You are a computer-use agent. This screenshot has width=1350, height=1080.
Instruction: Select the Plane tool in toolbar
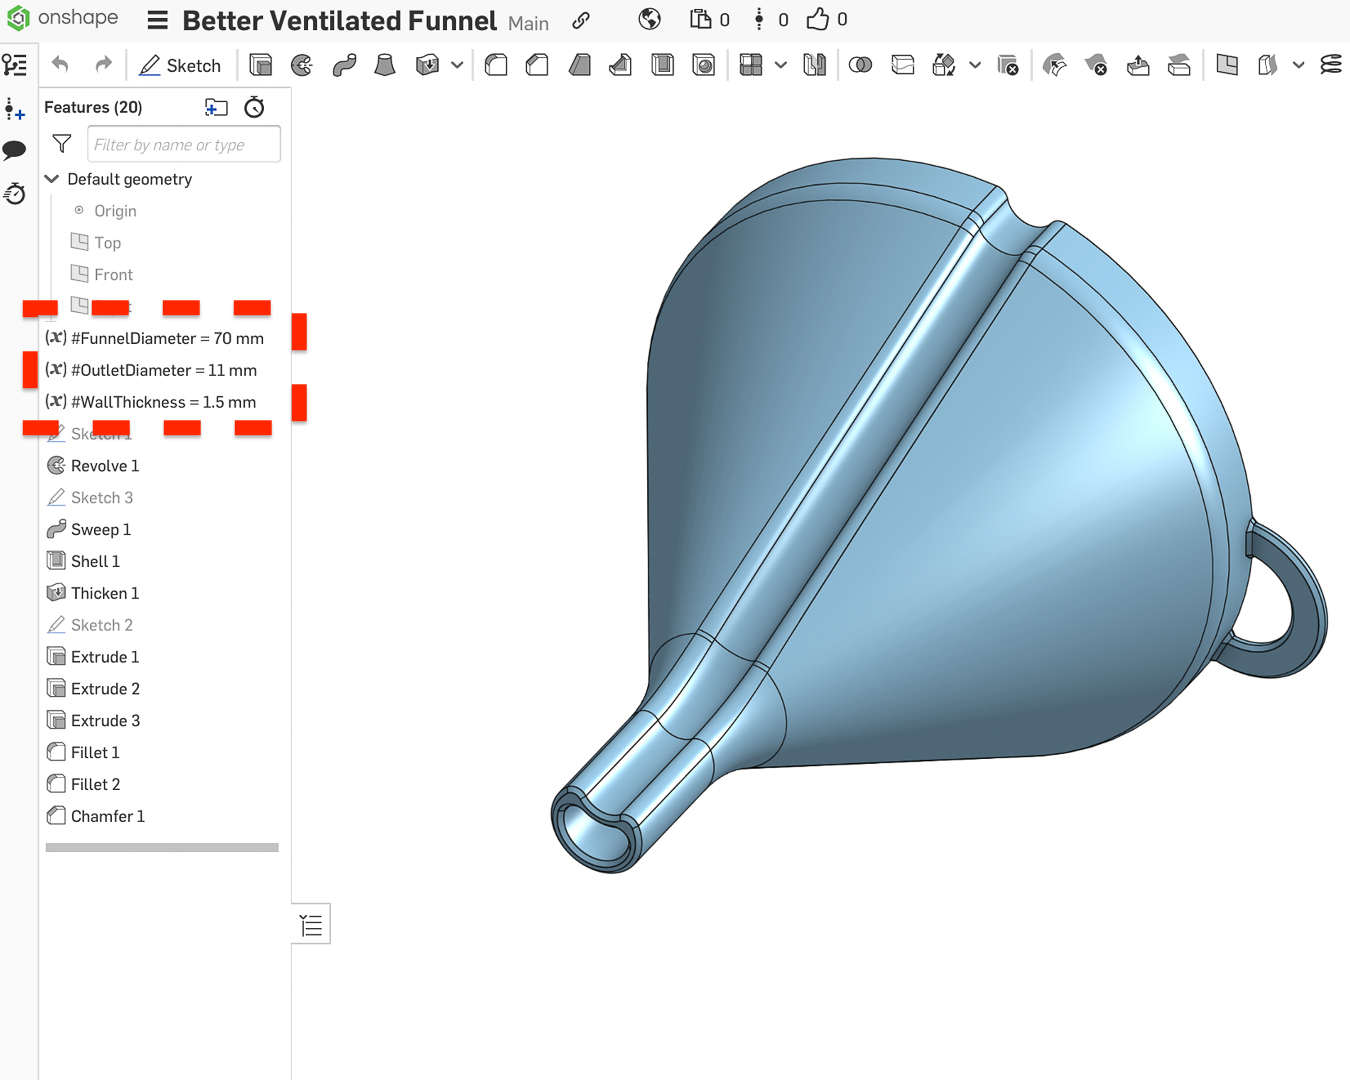[1227, 65]
